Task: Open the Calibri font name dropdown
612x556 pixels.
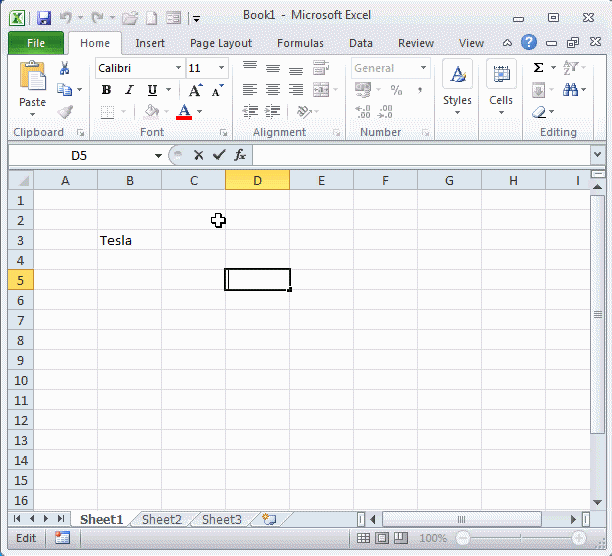Action: (x=178, y=68)
